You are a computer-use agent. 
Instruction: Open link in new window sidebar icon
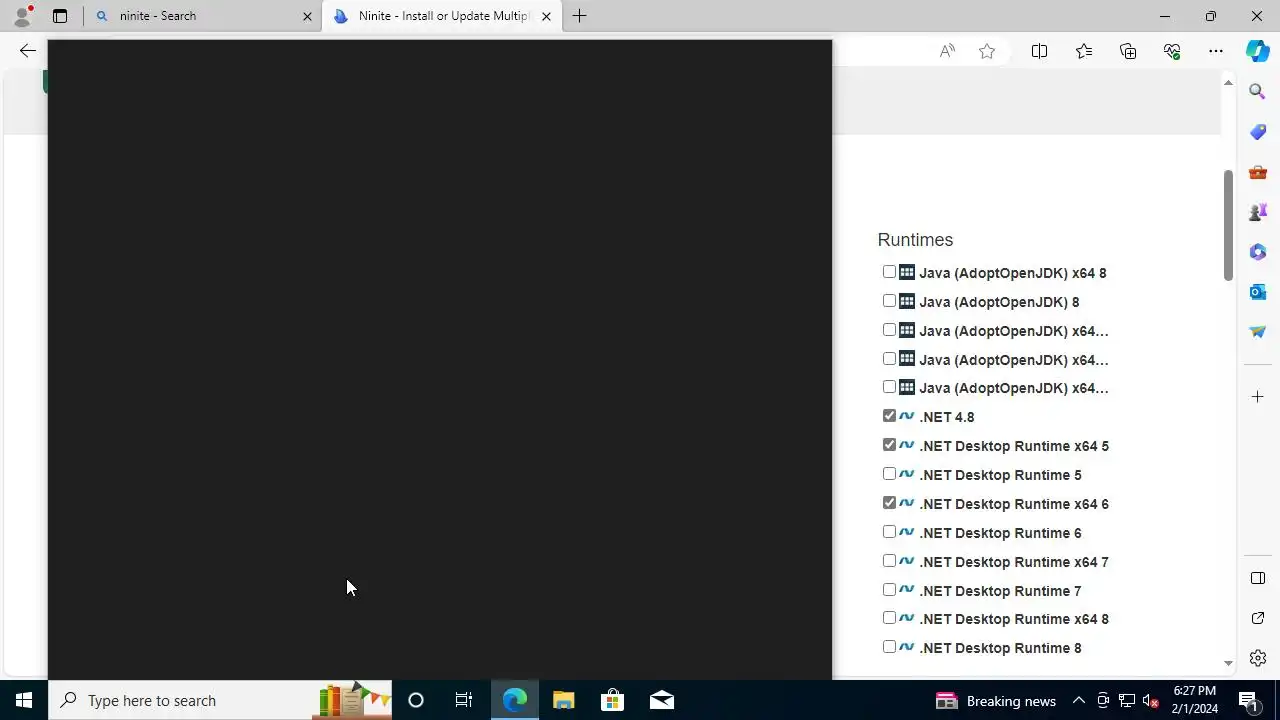pyautogui.click(x=1258, y=618)
